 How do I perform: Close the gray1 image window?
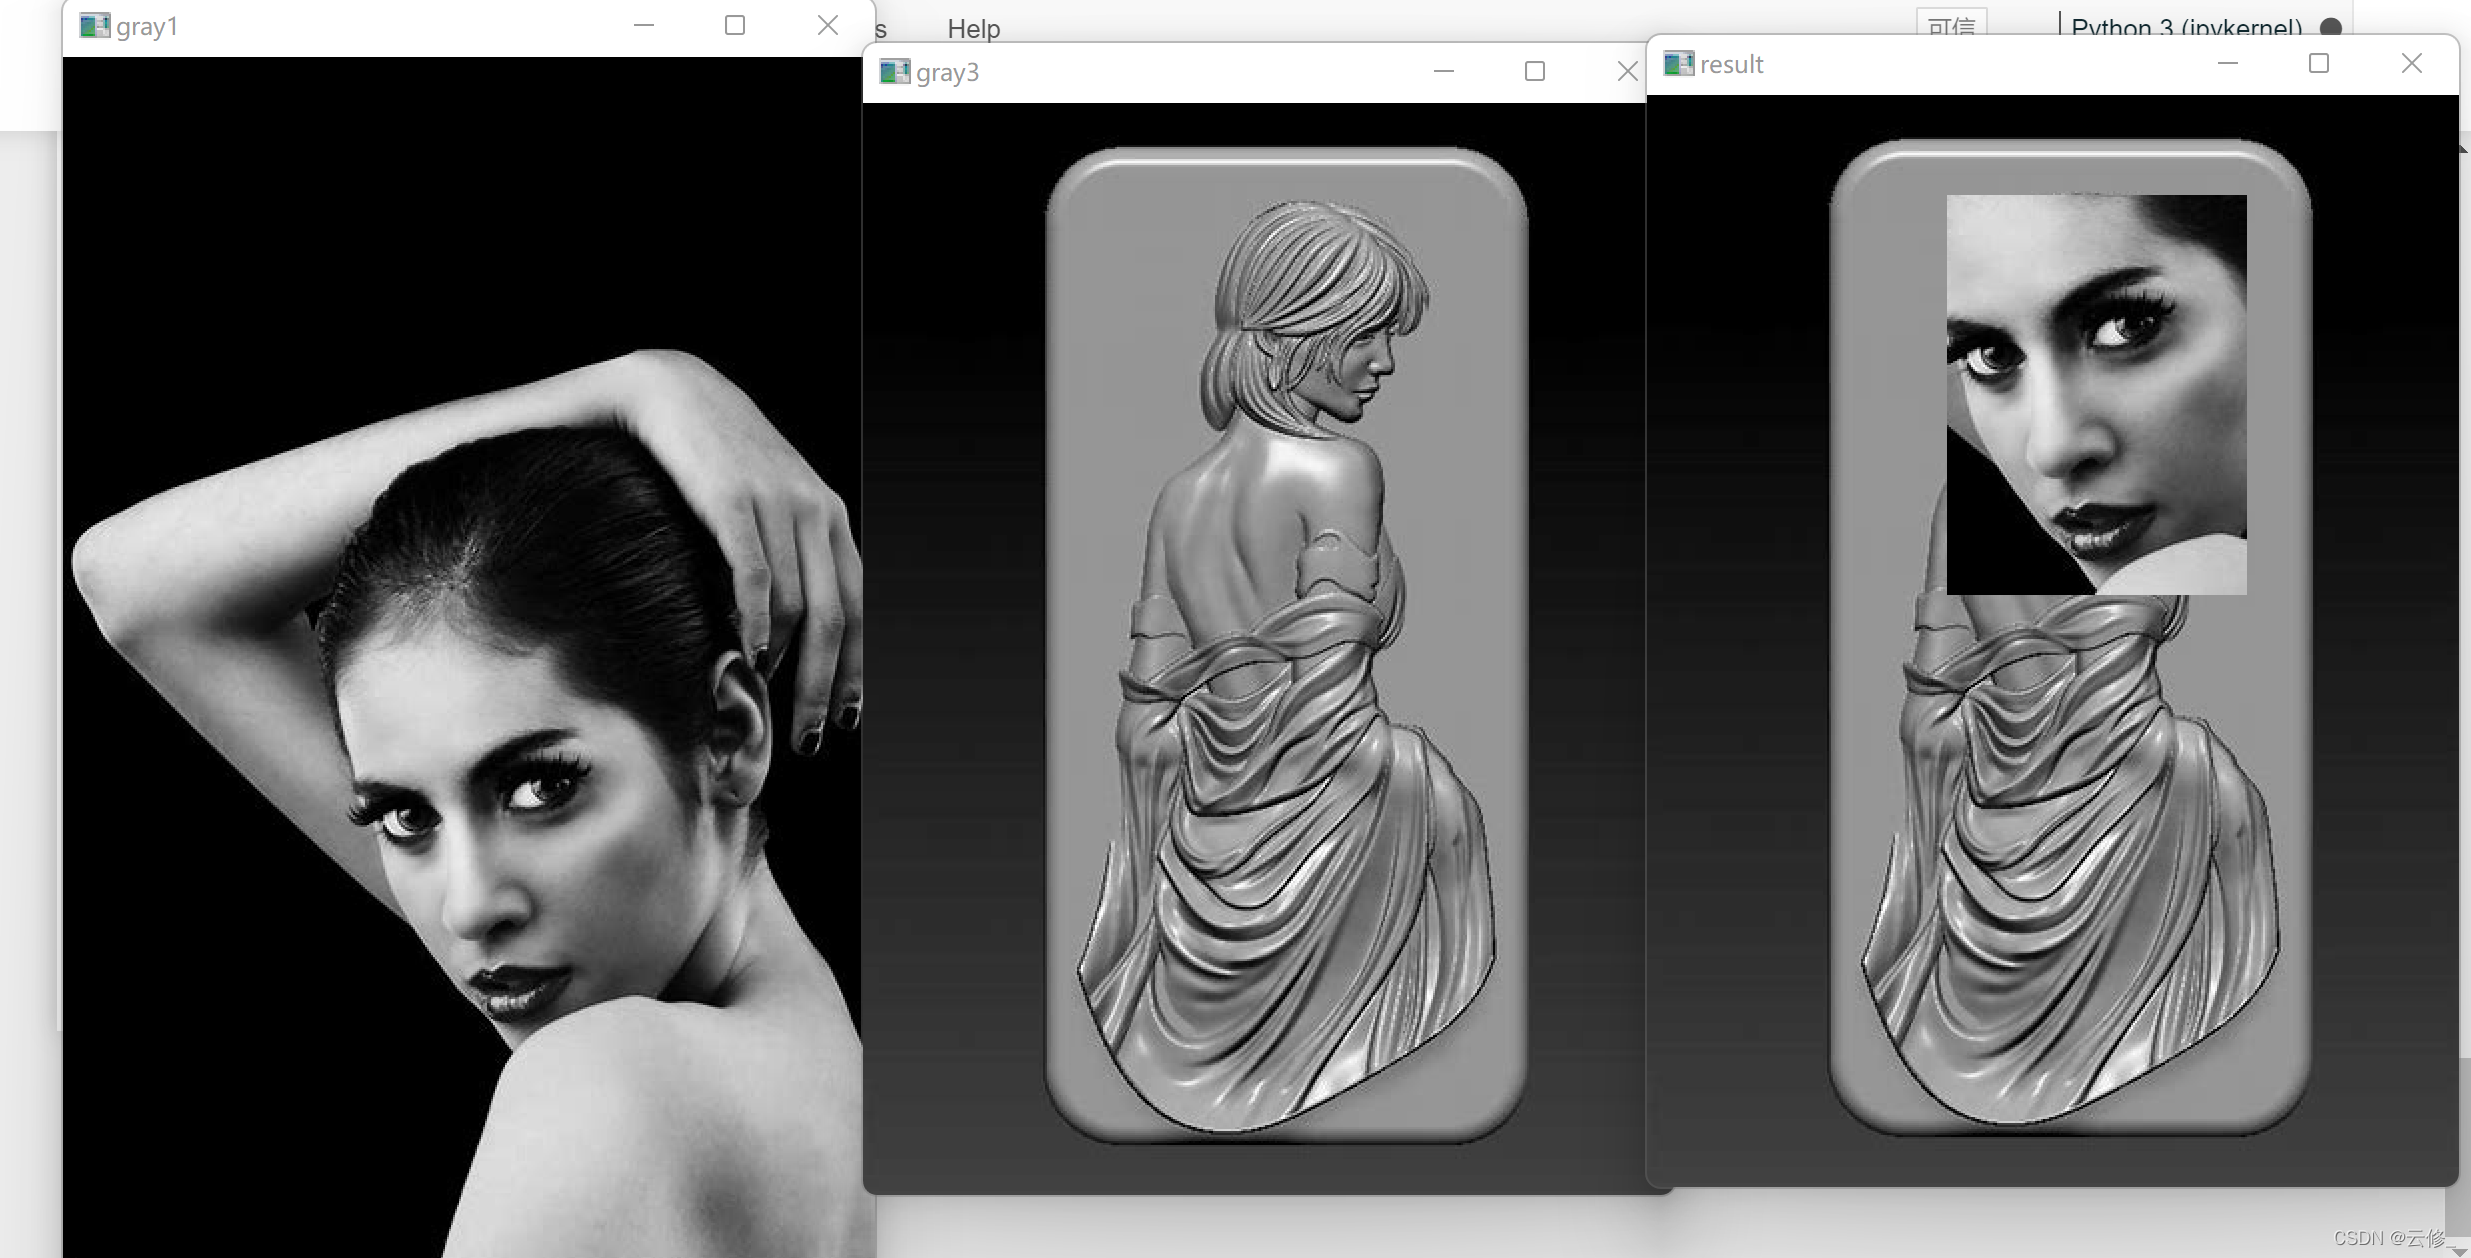827,26
